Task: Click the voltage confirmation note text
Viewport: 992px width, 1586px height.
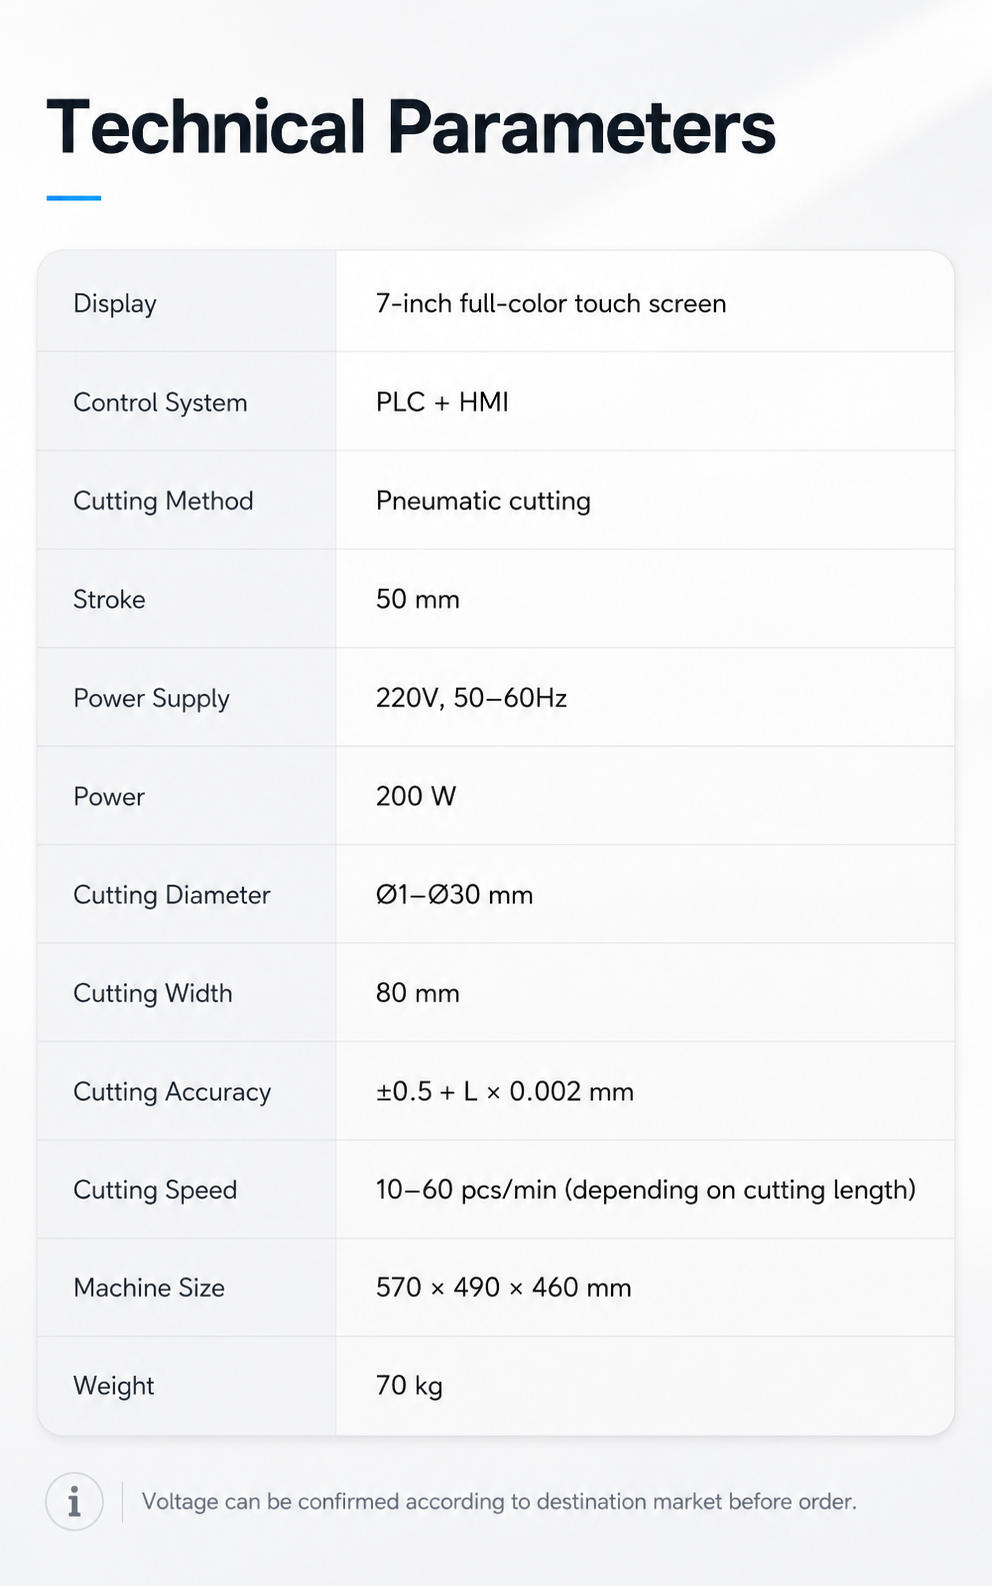Action: [499, 1502]
